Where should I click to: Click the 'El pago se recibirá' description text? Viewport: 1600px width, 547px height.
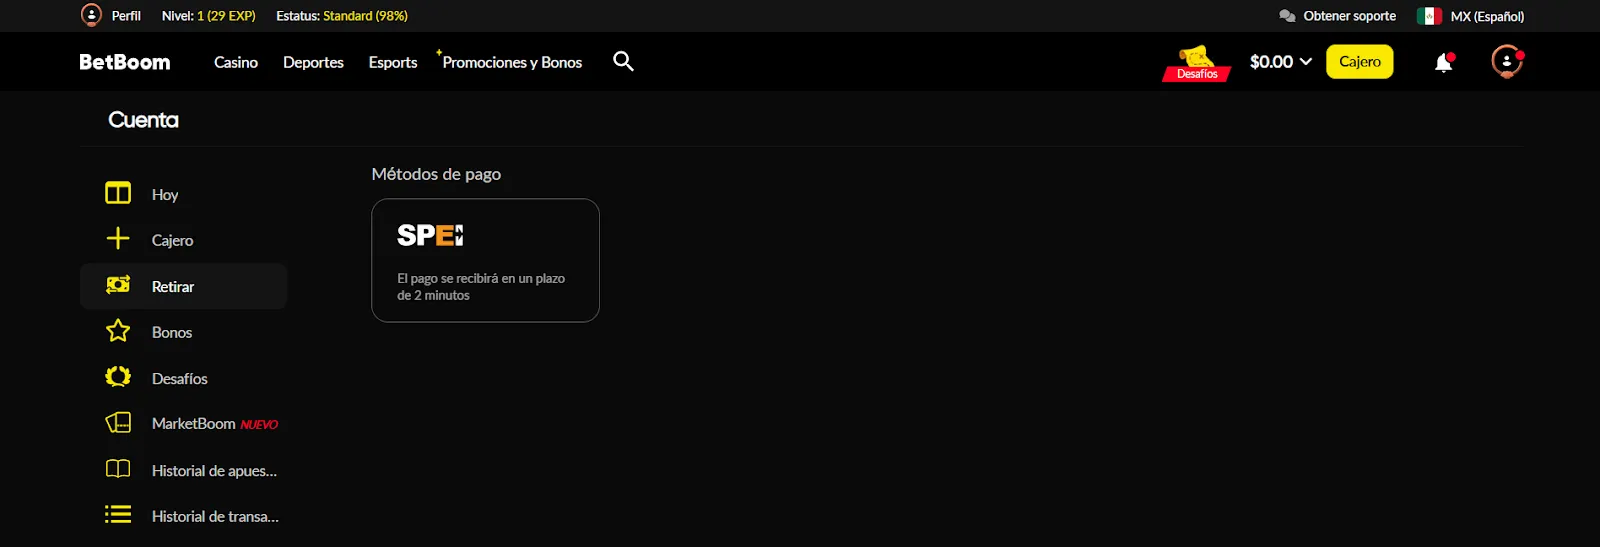pyautogui.click(x=481, y=286)
